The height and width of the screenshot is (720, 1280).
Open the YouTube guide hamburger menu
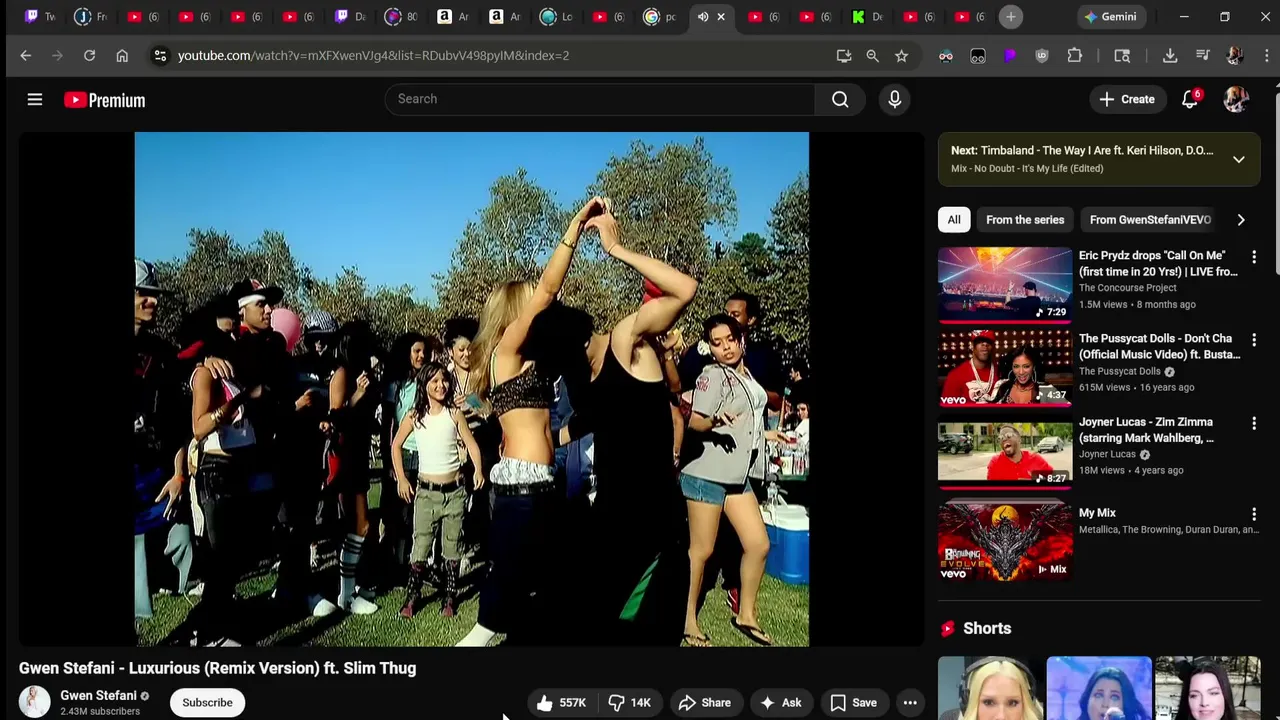tap(35, 99)
